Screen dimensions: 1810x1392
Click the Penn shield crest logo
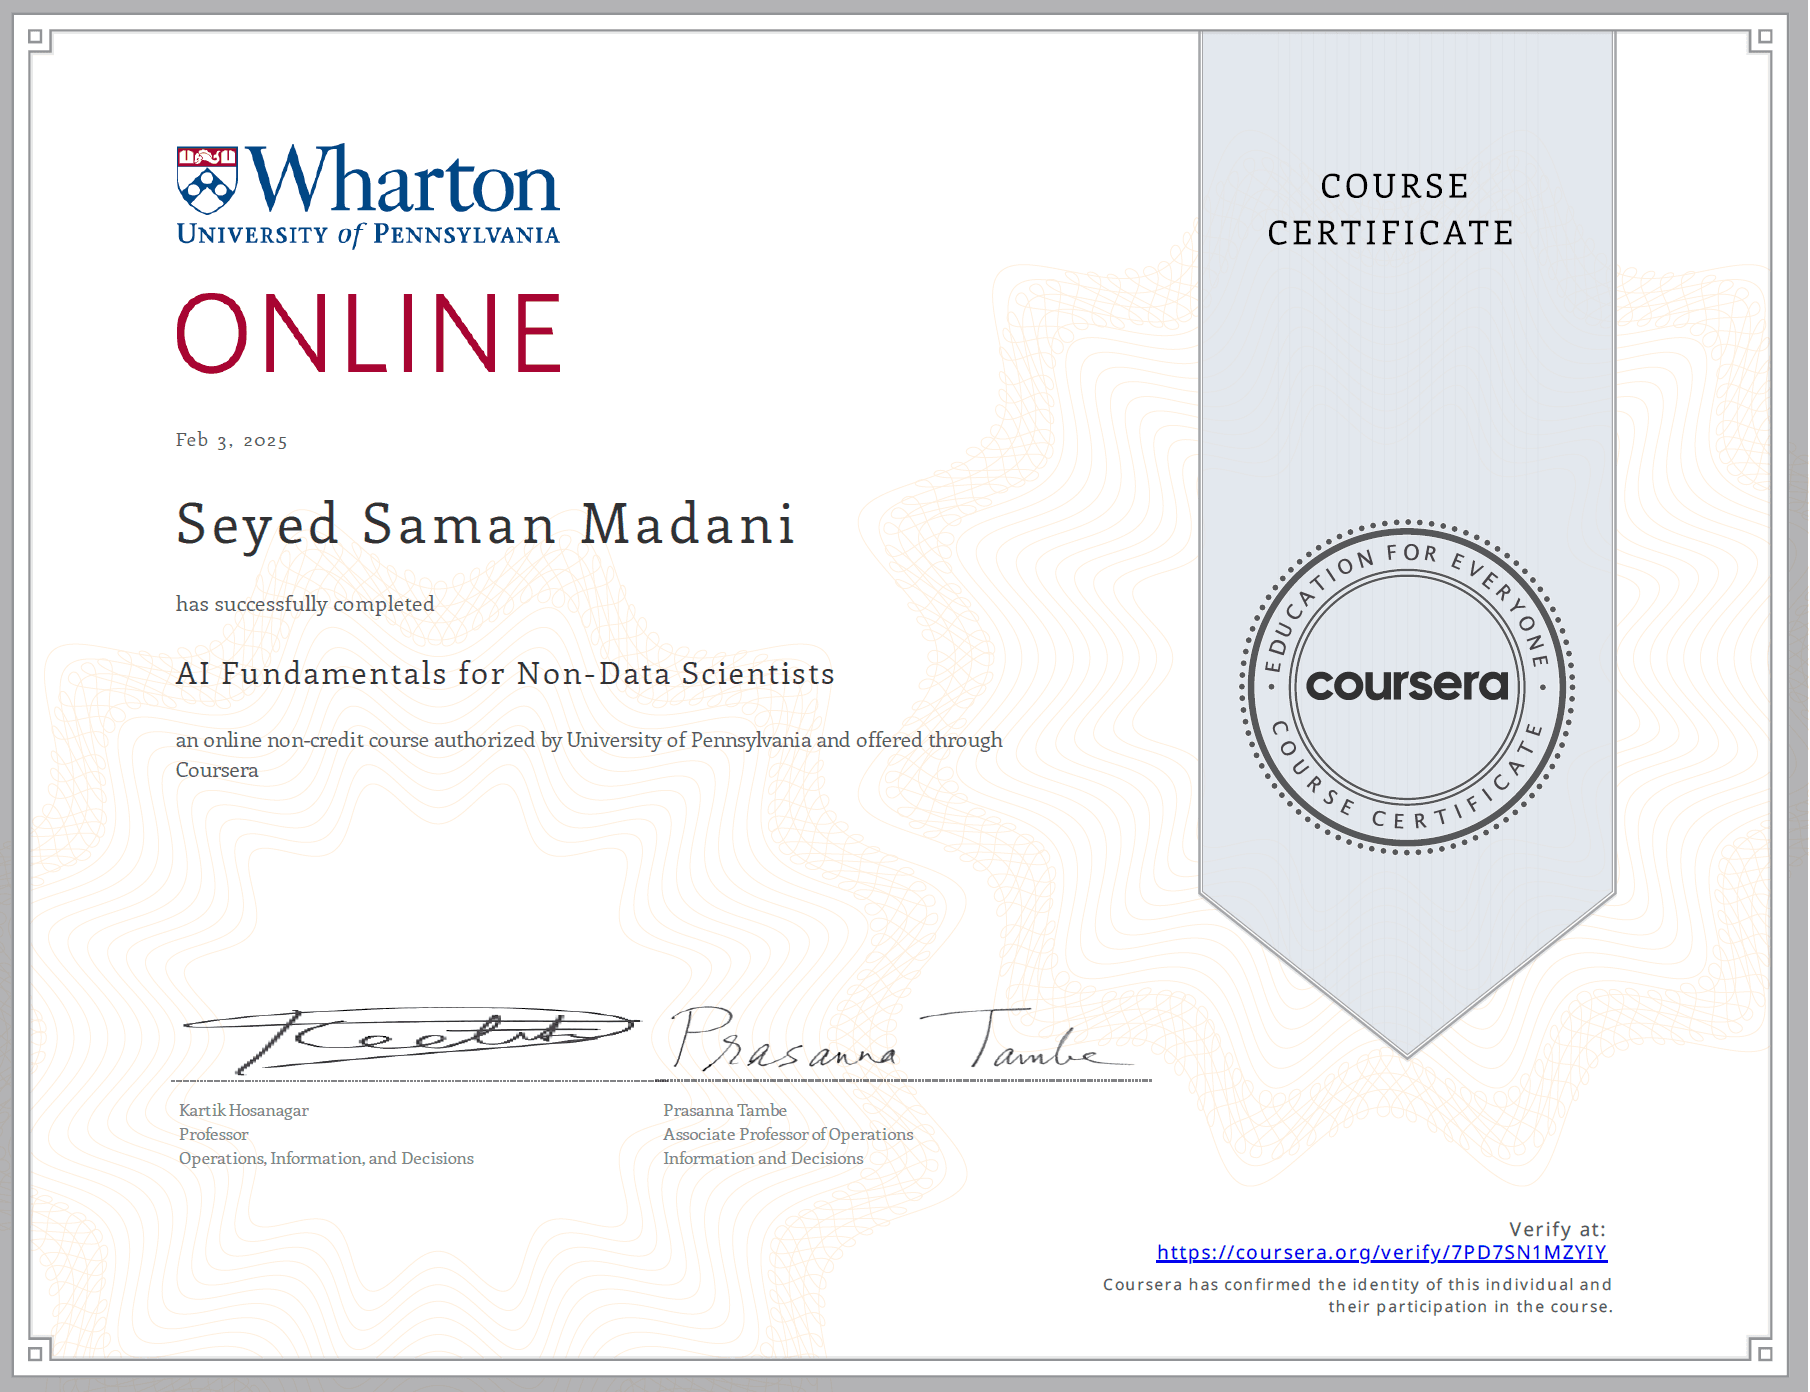coord(207,180)
